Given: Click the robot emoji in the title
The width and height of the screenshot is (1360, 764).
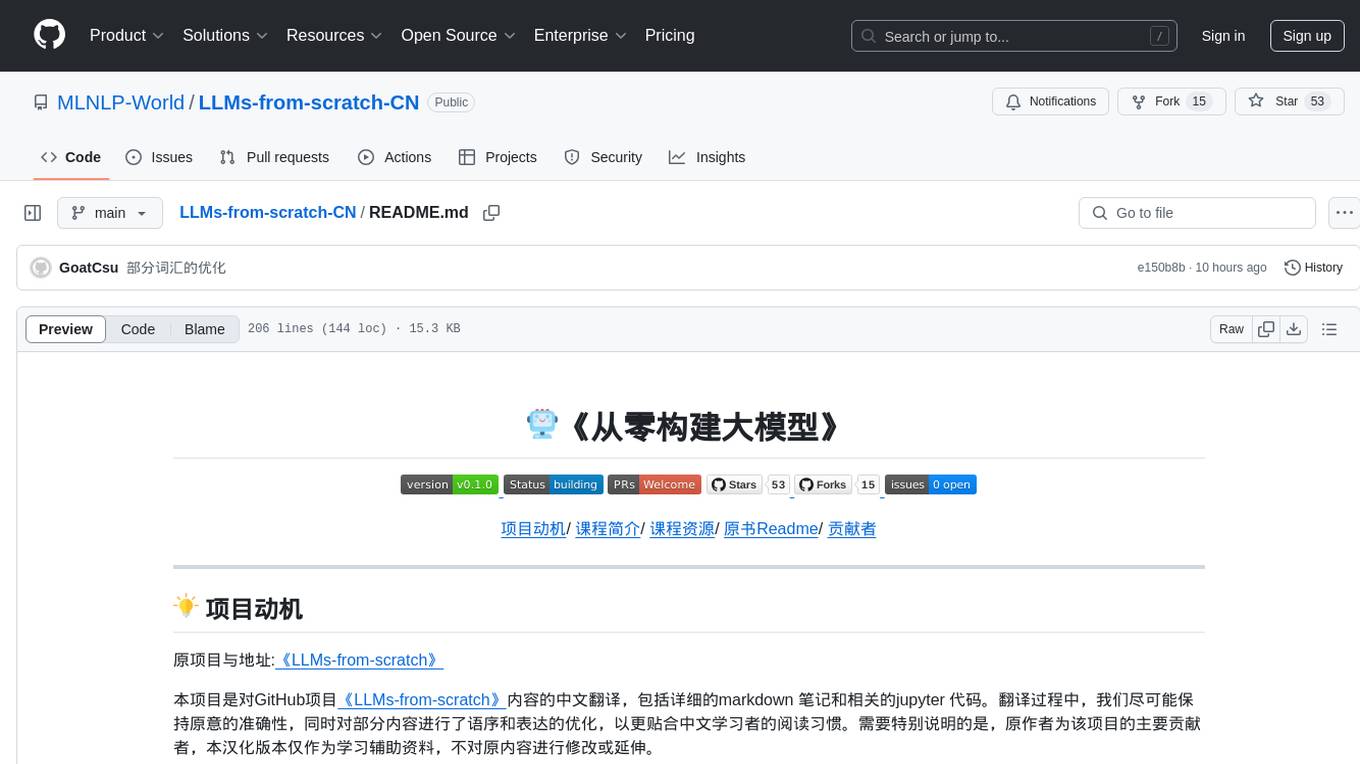Looking at the screenshot, I should tap(542, 424).
